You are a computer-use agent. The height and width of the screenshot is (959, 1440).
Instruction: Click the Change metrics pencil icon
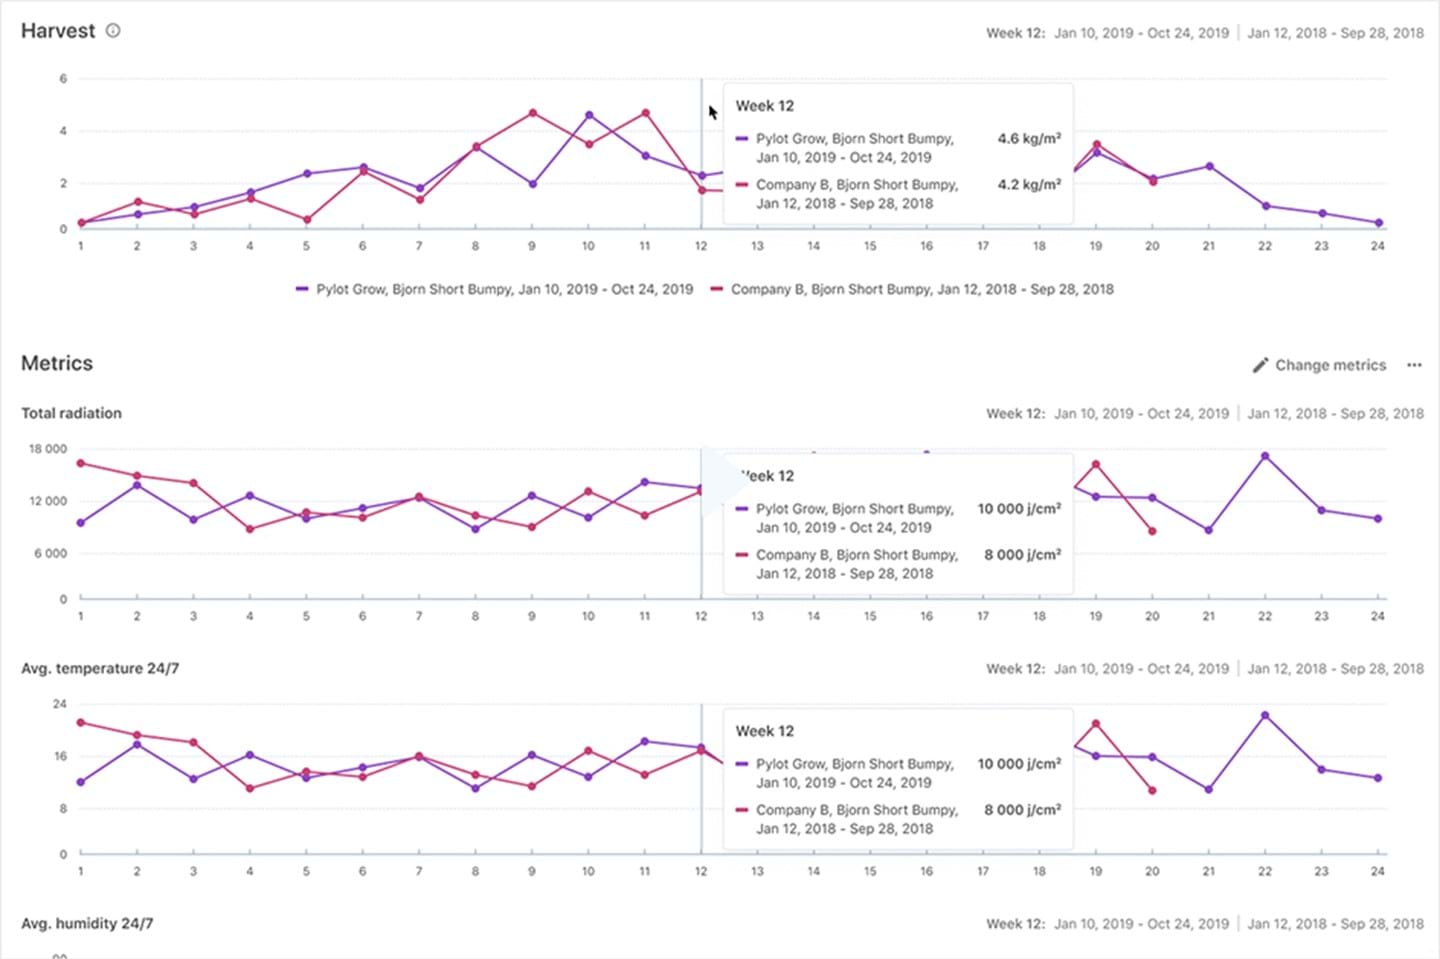click(x=1260, y=365)
